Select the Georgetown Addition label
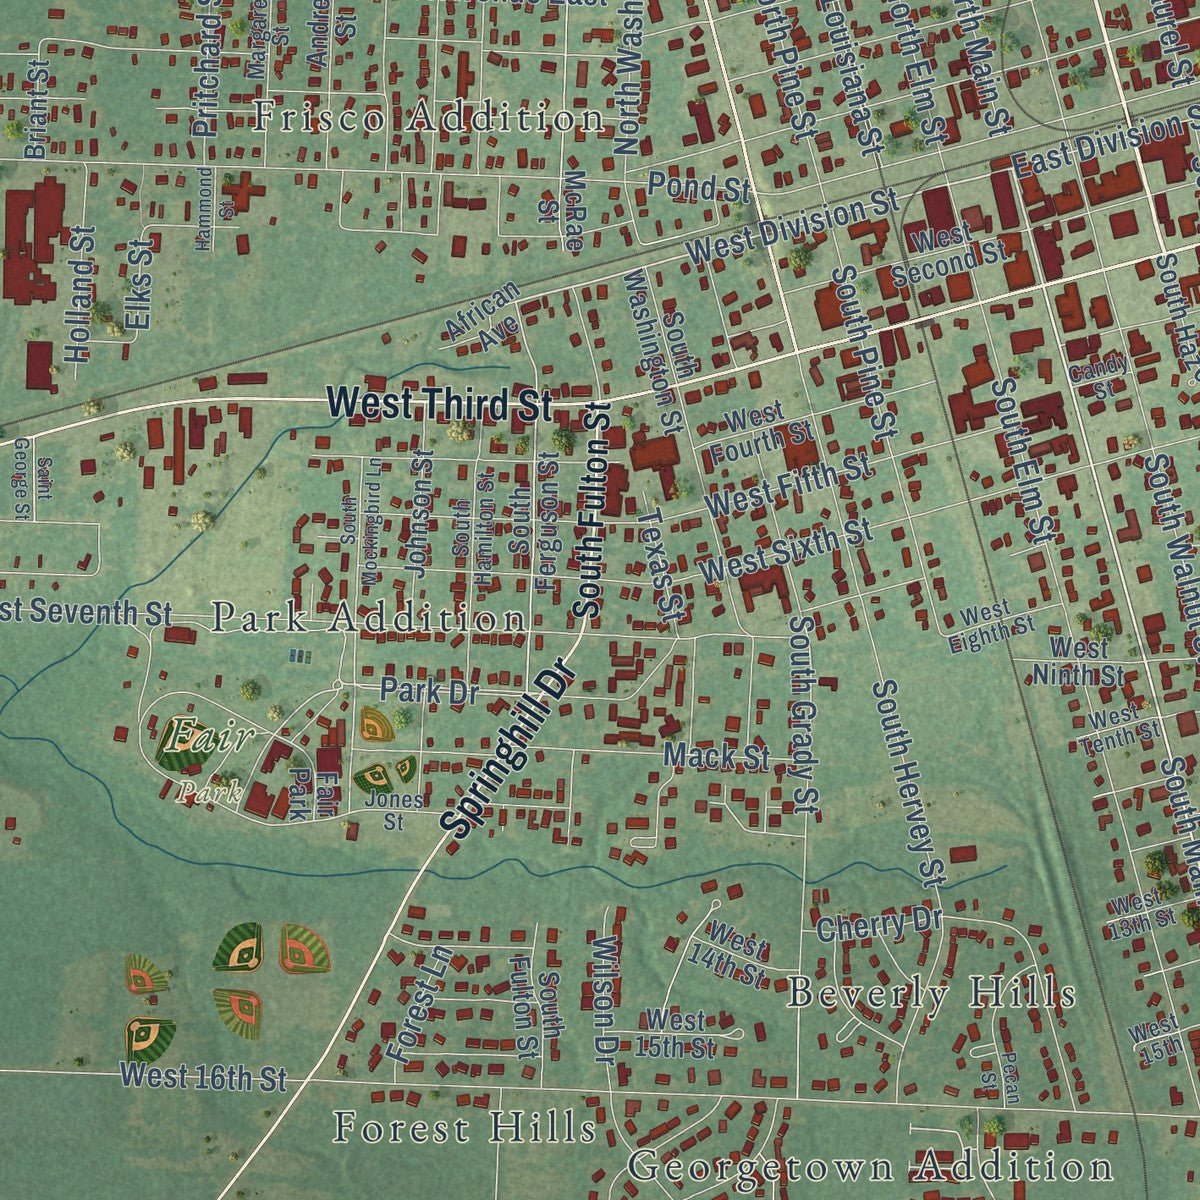Image resolution: width=1200 pixels, height=1200 pixels. point(871,1166)
